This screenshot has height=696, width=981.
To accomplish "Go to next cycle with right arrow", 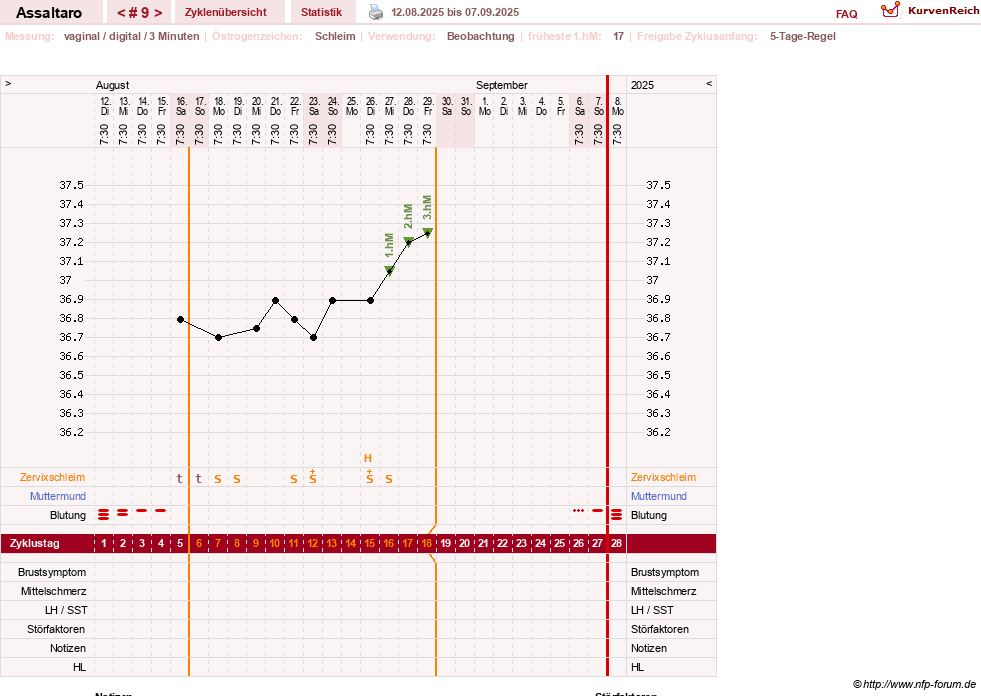I will pos(158,13).
